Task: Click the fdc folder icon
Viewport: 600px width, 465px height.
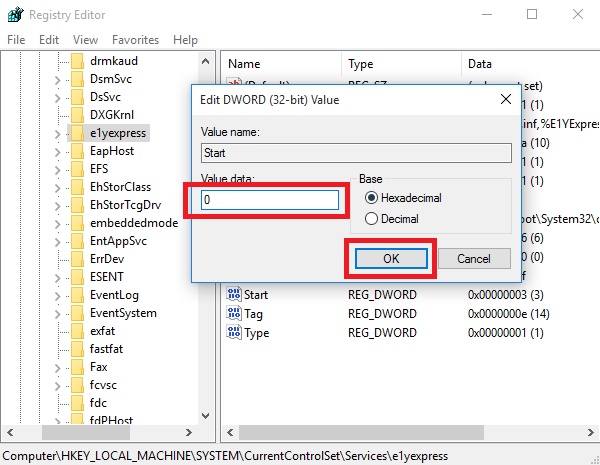Action: click(77, 403)
